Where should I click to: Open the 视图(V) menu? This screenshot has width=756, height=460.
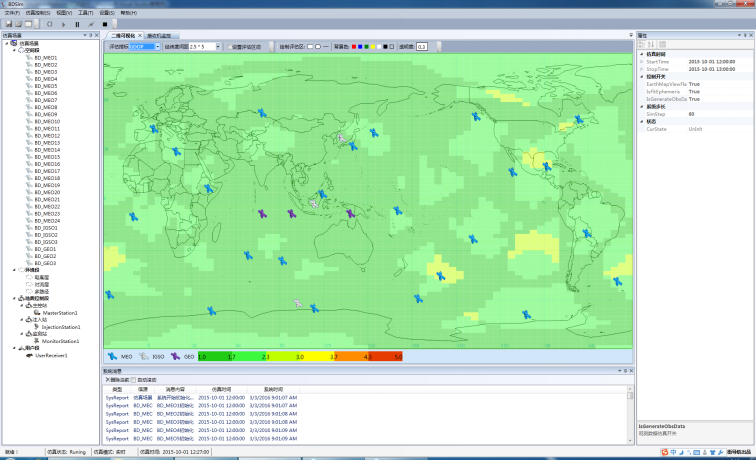point(64,13)
